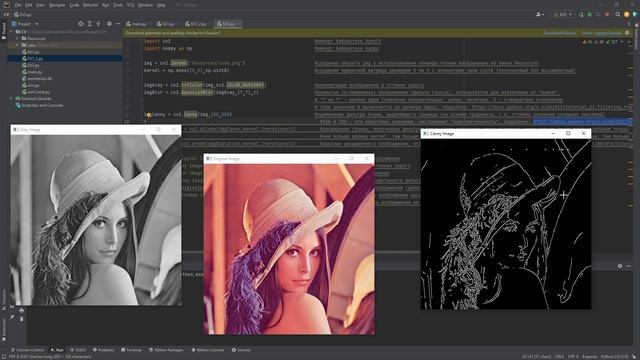
Task: Click the status bar icon at bottom left
Action: tap(4, 357)
